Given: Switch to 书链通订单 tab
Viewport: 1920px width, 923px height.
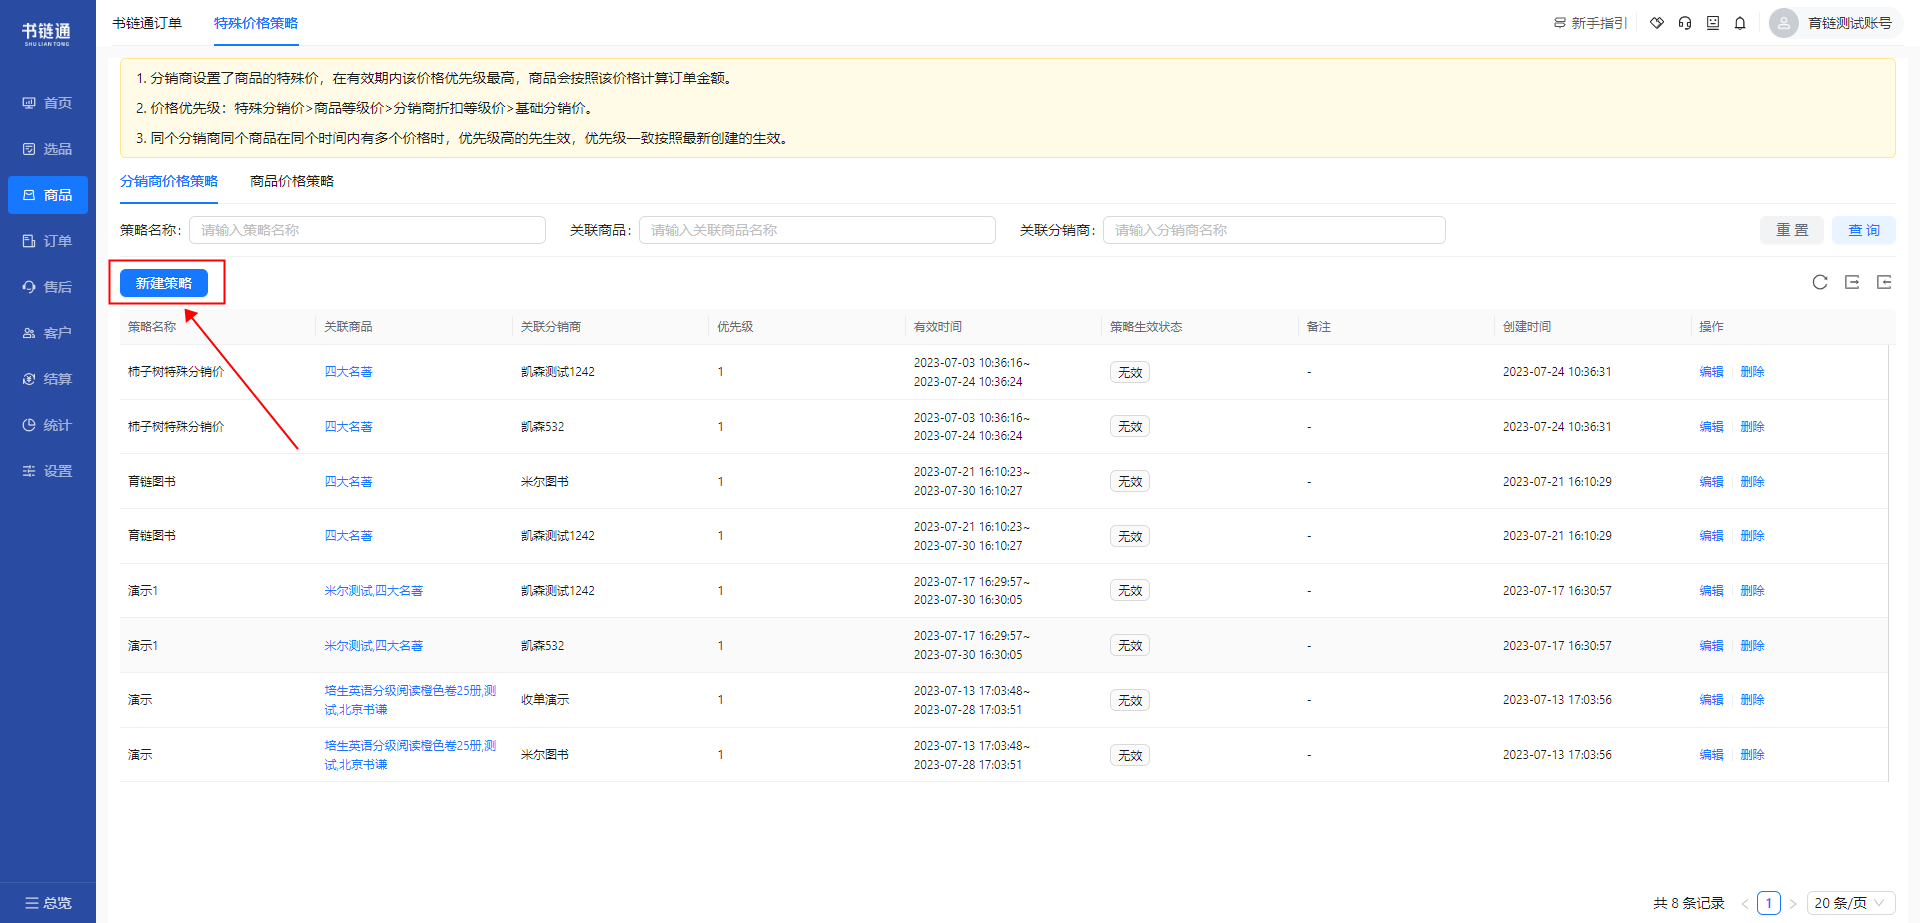Looking at the screenshot, I should 147,23.
